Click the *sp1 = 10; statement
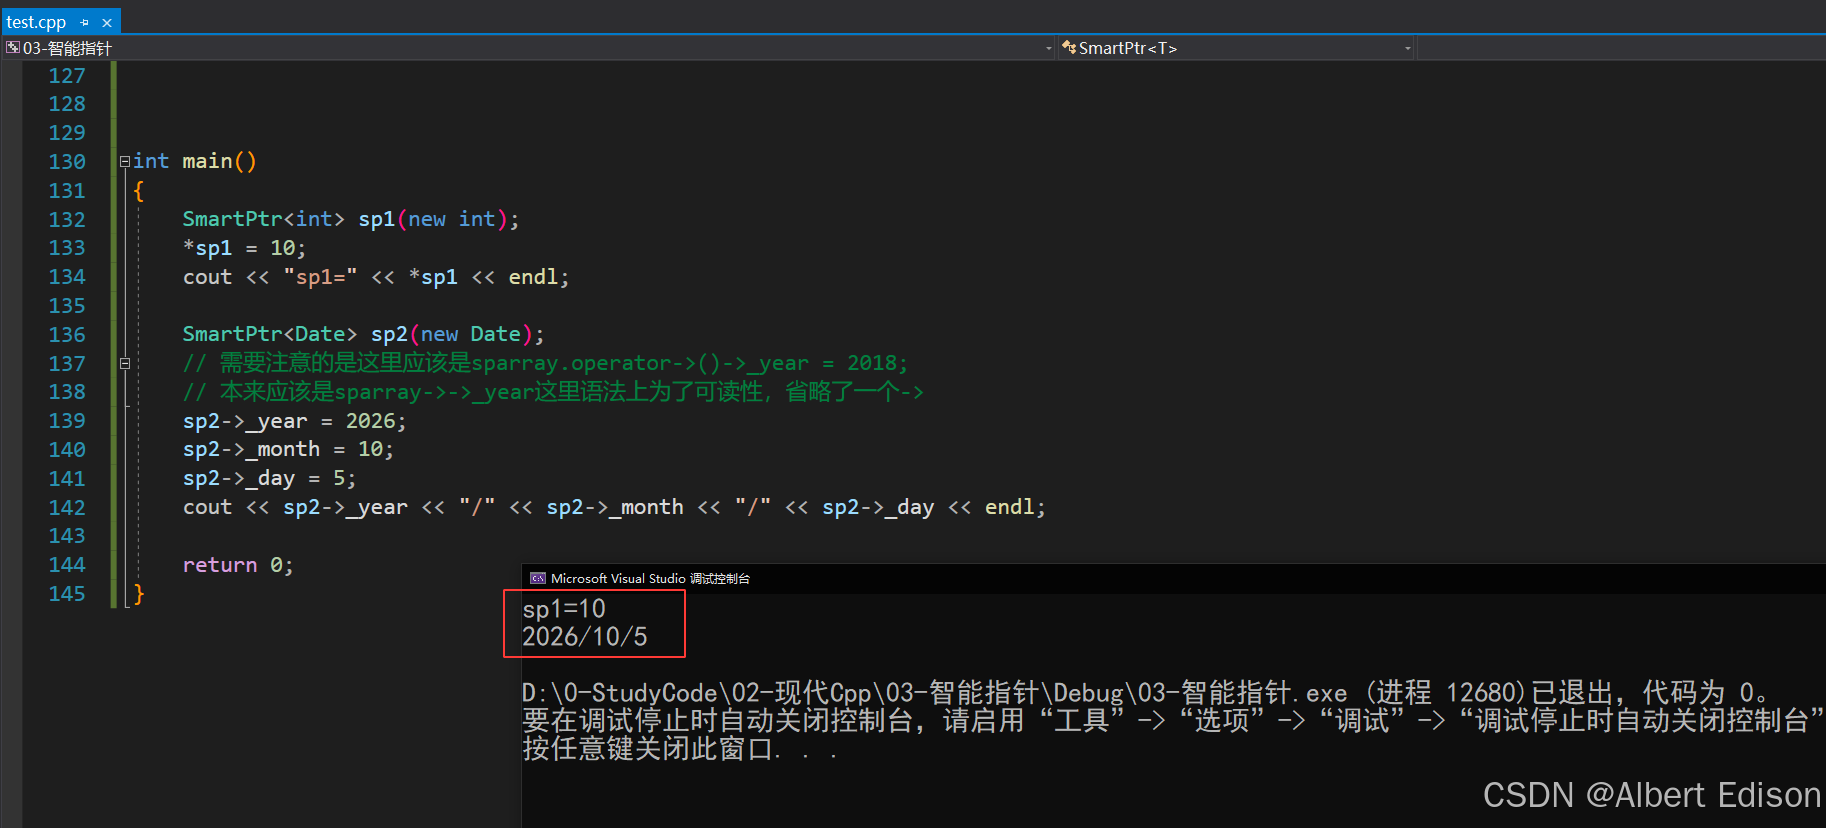1826x828 pixels. (x=245, y=248)
